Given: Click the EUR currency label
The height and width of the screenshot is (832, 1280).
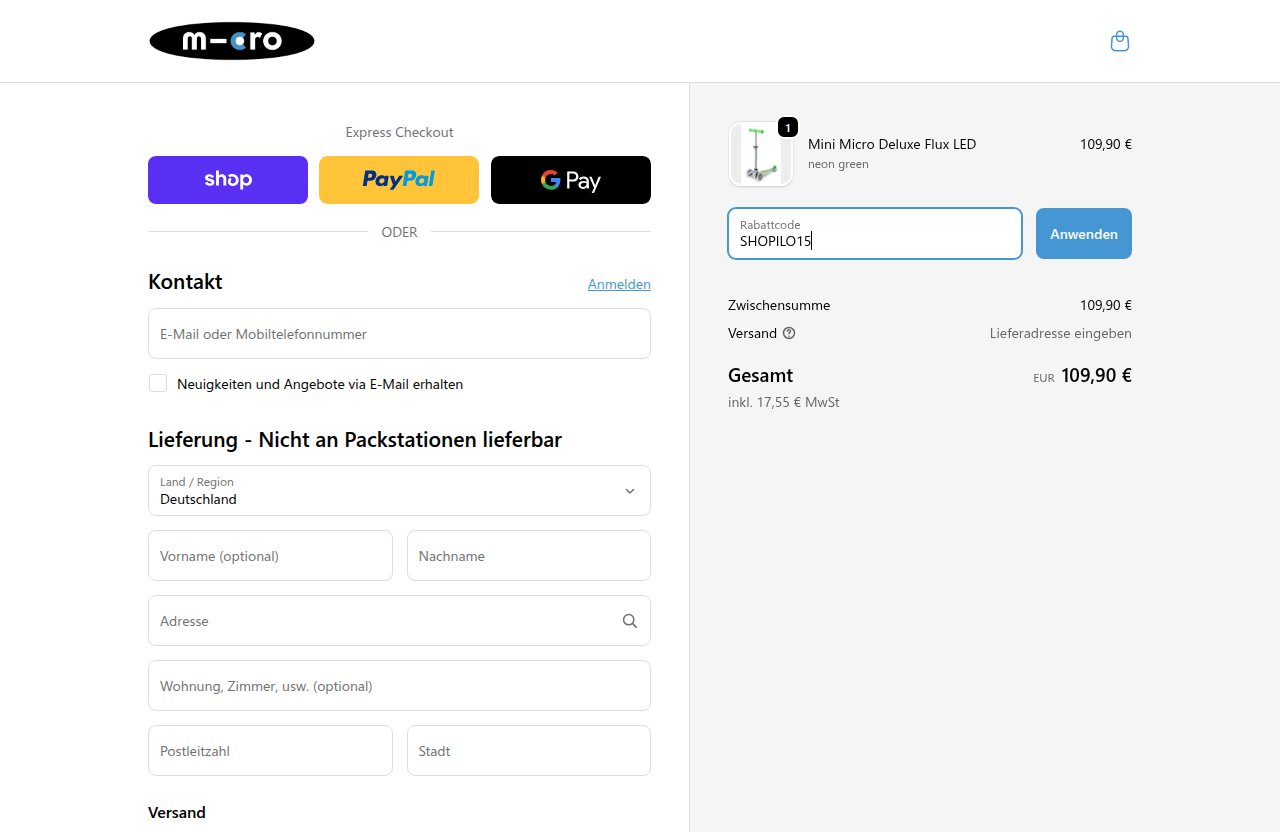Looking at the screenshot, I should [x=1044, y=378].
